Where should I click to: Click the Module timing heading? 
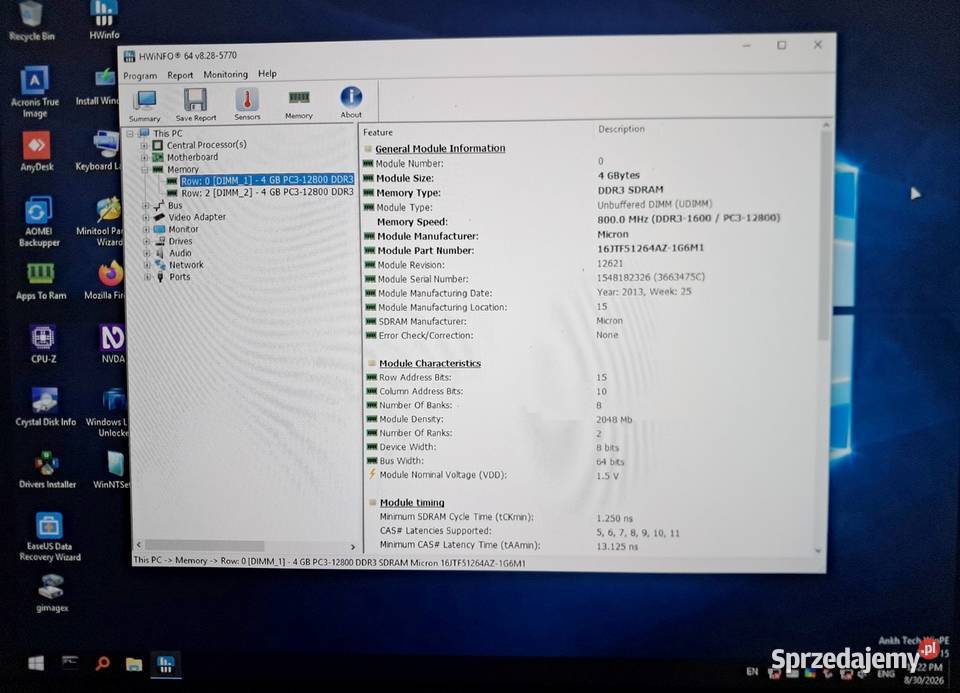[x=412, y=503]
